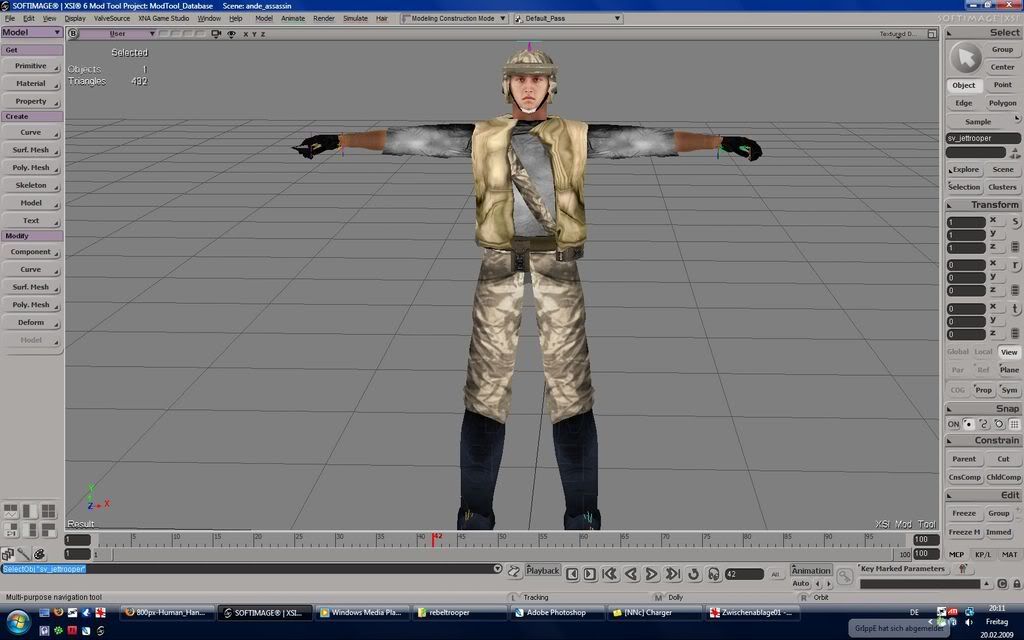Click the large Select arrow tool
This screenshot has height=640, width=1024.
click(965, 57)
